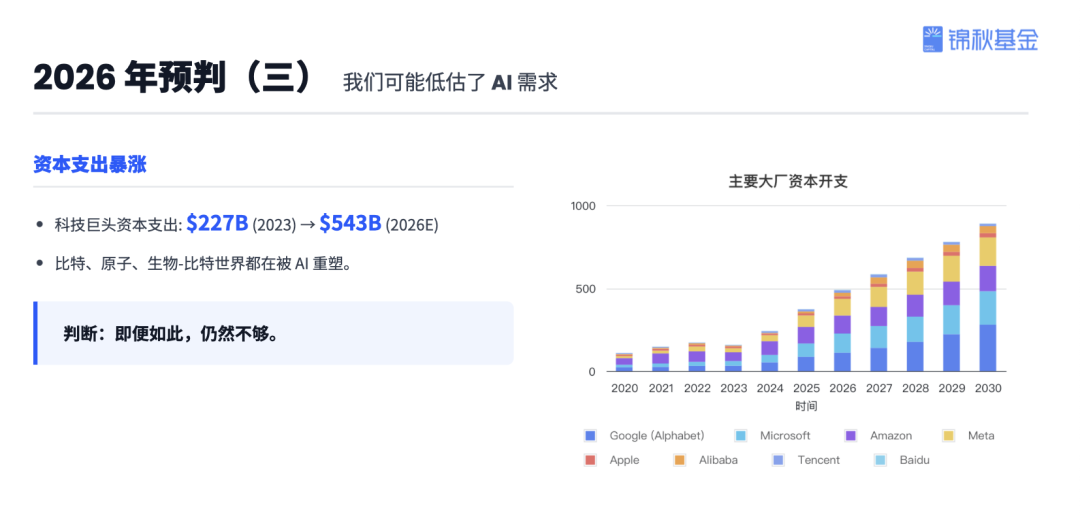Click the 判断：即便如此，仍然不够 callout box
This screenshot has width=1080, height=515.
tap(273, 333)
